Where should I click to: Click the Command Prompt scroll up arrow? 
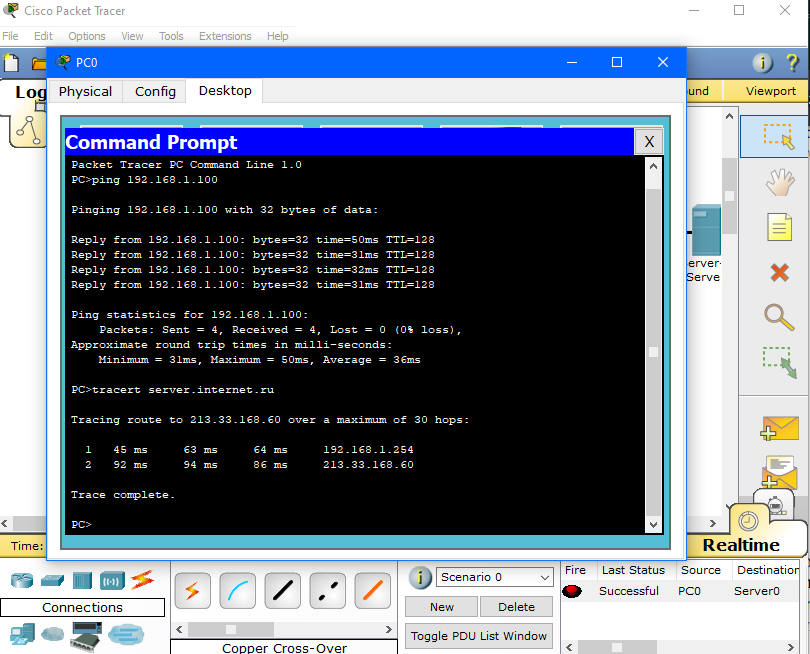pyautogui.click(x=653, y=166)
